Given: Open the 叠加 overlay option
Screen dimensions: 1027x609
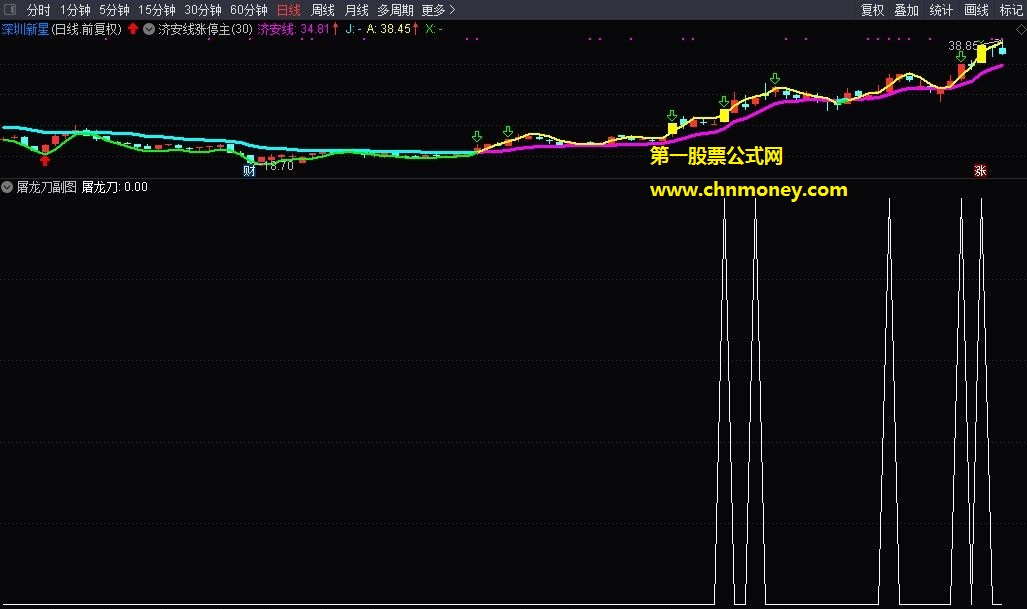Looking at the screenshot, I should pos(906,10).
